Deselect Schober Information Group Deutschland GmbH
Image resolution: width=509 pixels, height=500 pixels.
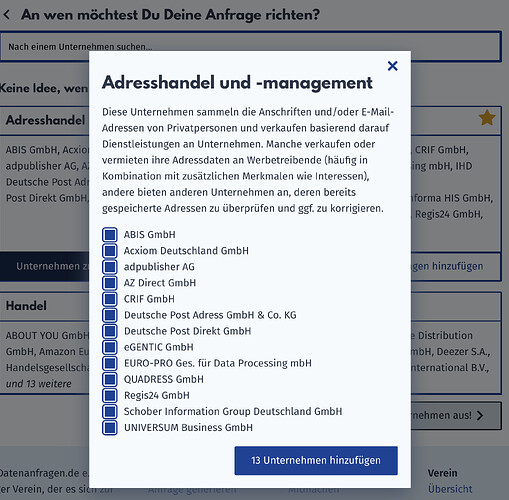tap(110, 411)
